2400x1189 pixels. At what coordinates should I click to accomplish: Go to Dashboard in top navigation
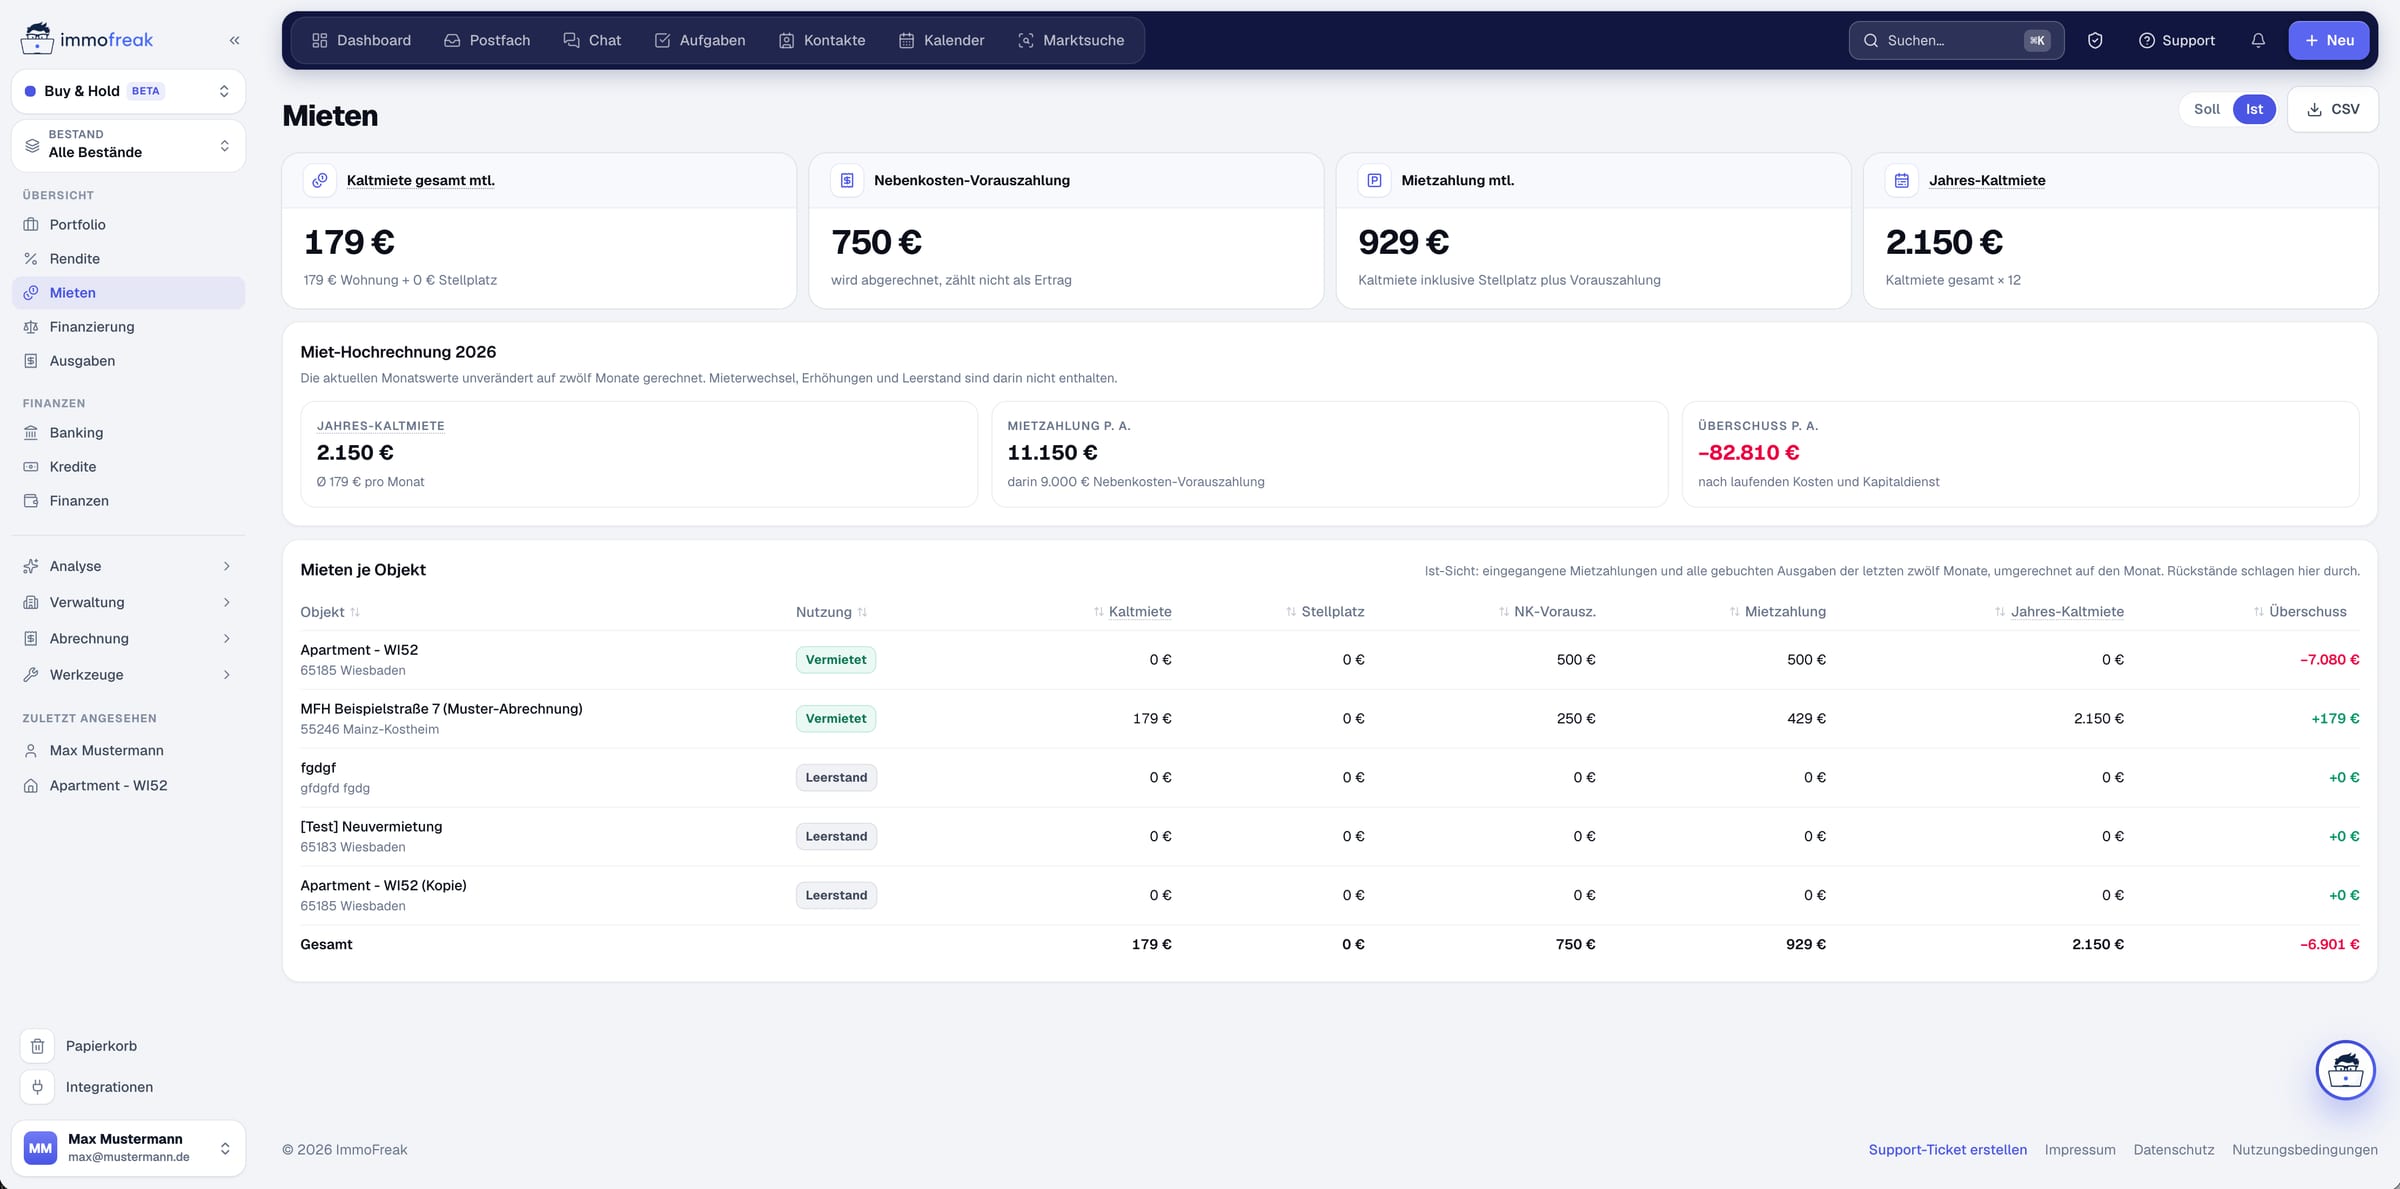pyautogui.click(x=361, y=40)
